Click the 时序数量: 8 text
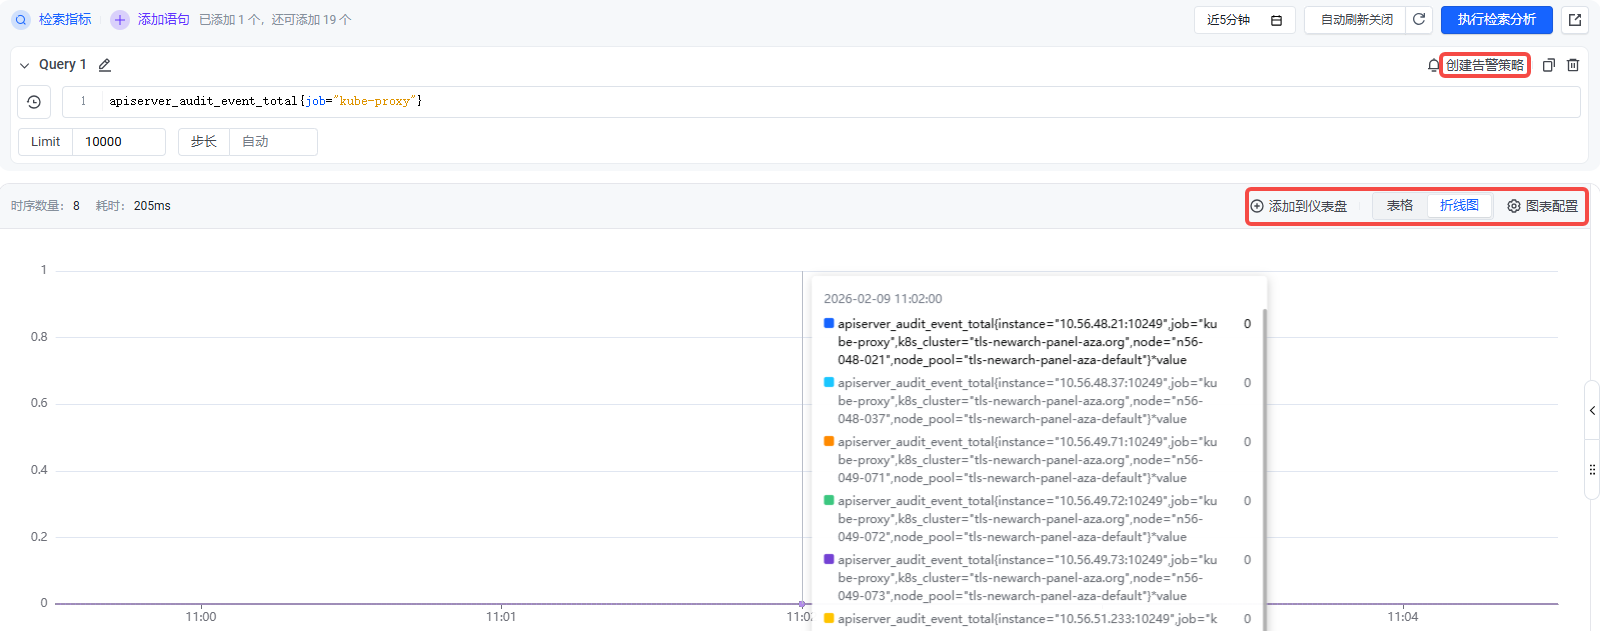This screenshot has height=631, width=1600. click(45, 206)
